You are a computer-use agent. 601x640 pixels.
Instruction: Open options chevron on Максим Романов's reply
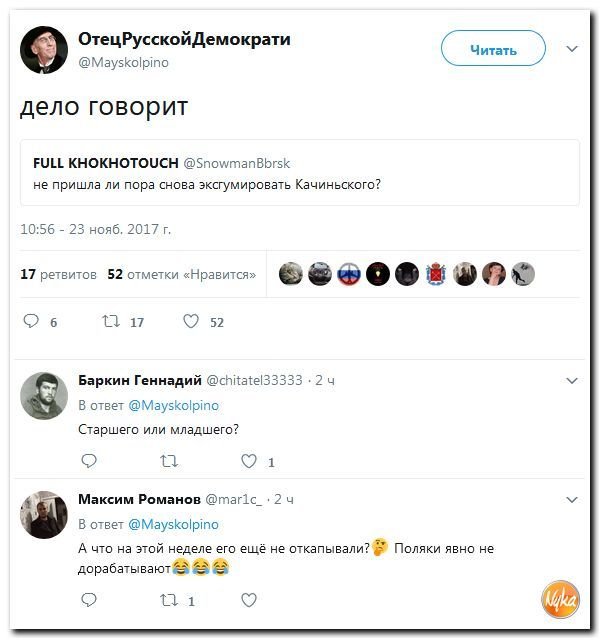[x=572, y=500]
